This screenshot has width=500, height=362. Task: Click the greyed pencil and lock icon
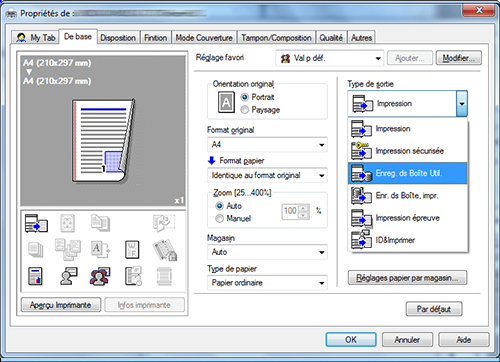[x=165, y=250]
